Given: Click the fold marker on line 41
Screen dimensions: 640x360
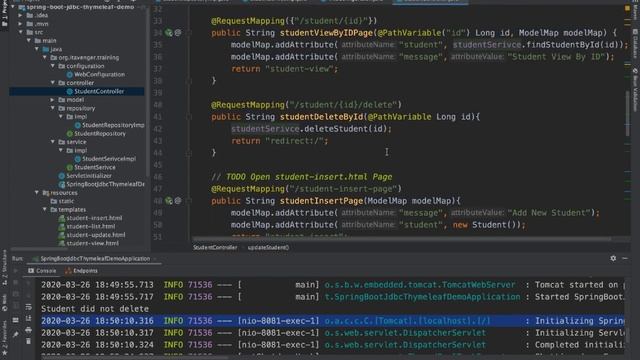Looking at the screenshot, I should click(189, 117).
